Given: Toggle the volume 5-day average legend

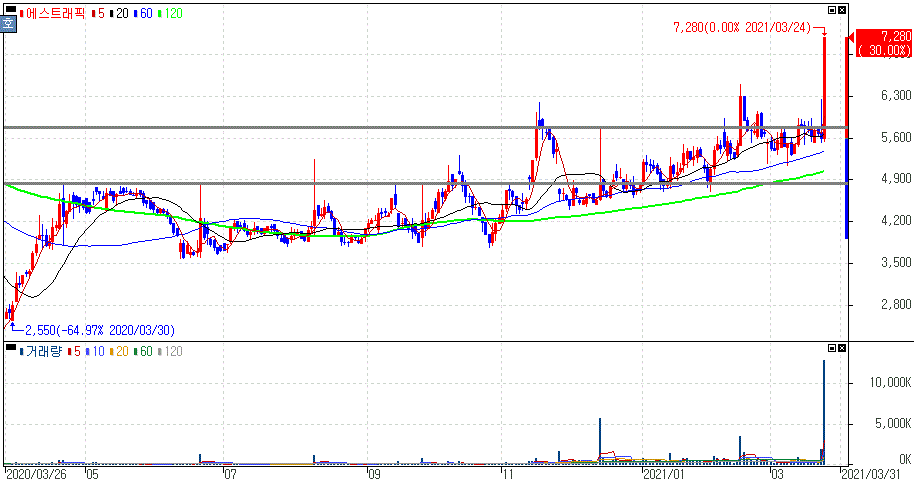Looking at the screenshot, I should click(74, 352).
